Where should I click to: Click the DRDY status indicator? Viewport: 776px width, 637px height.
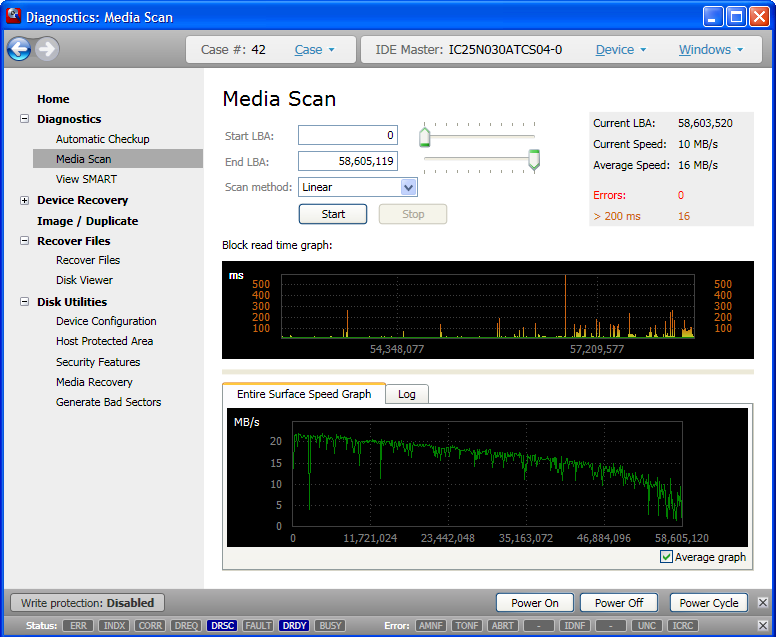point(294,626)
